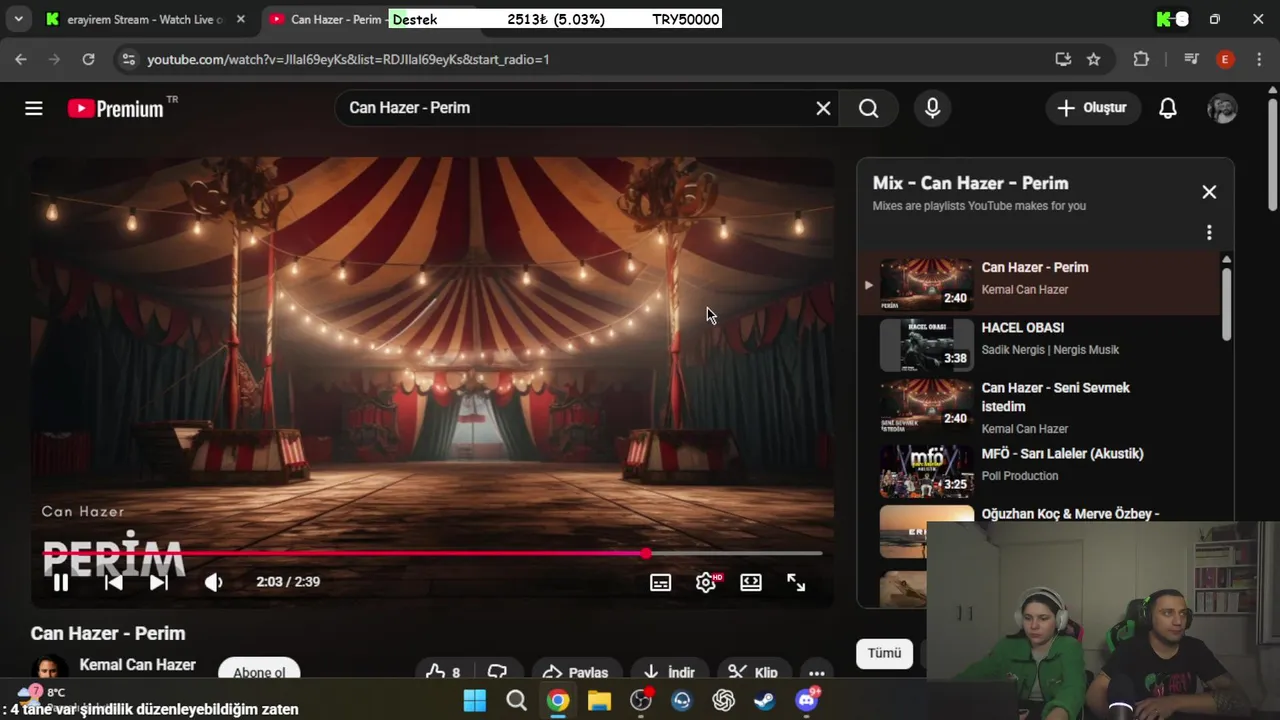1280x720 pixels.
Task: Install or cast from the address bar icon
Action: 1063,59
